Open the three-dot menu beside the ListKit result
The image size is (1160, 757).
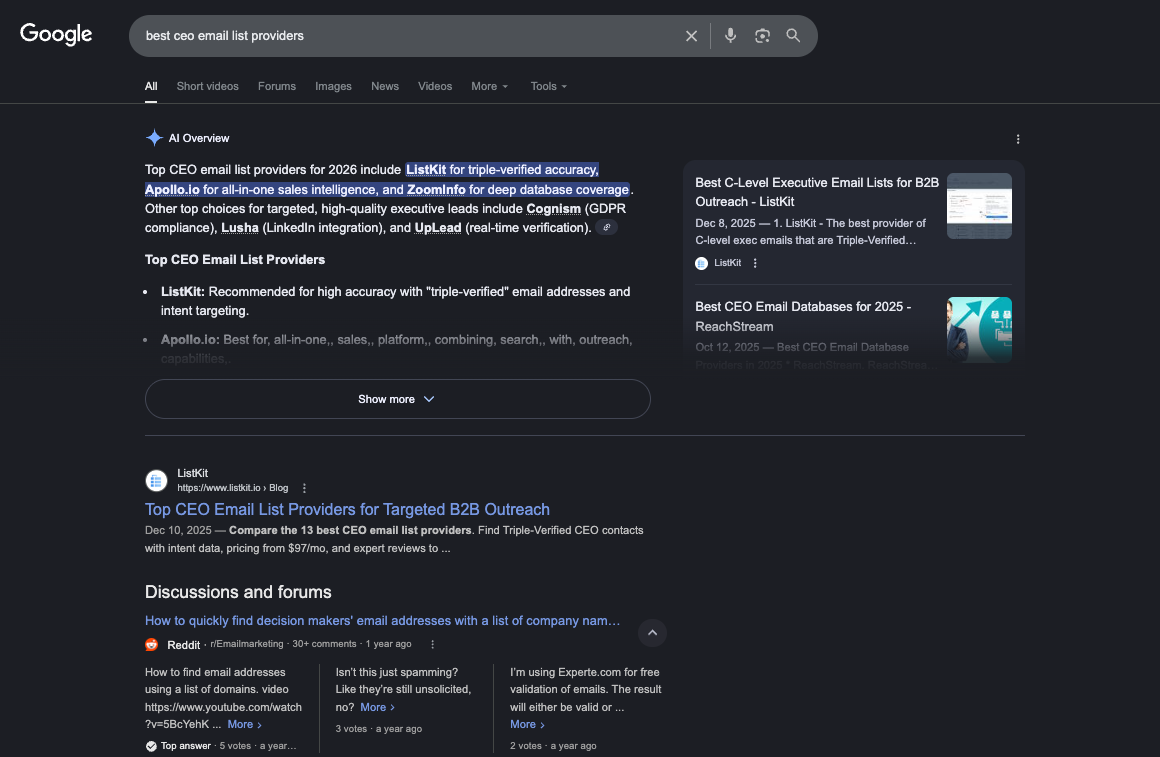(303, 487)
